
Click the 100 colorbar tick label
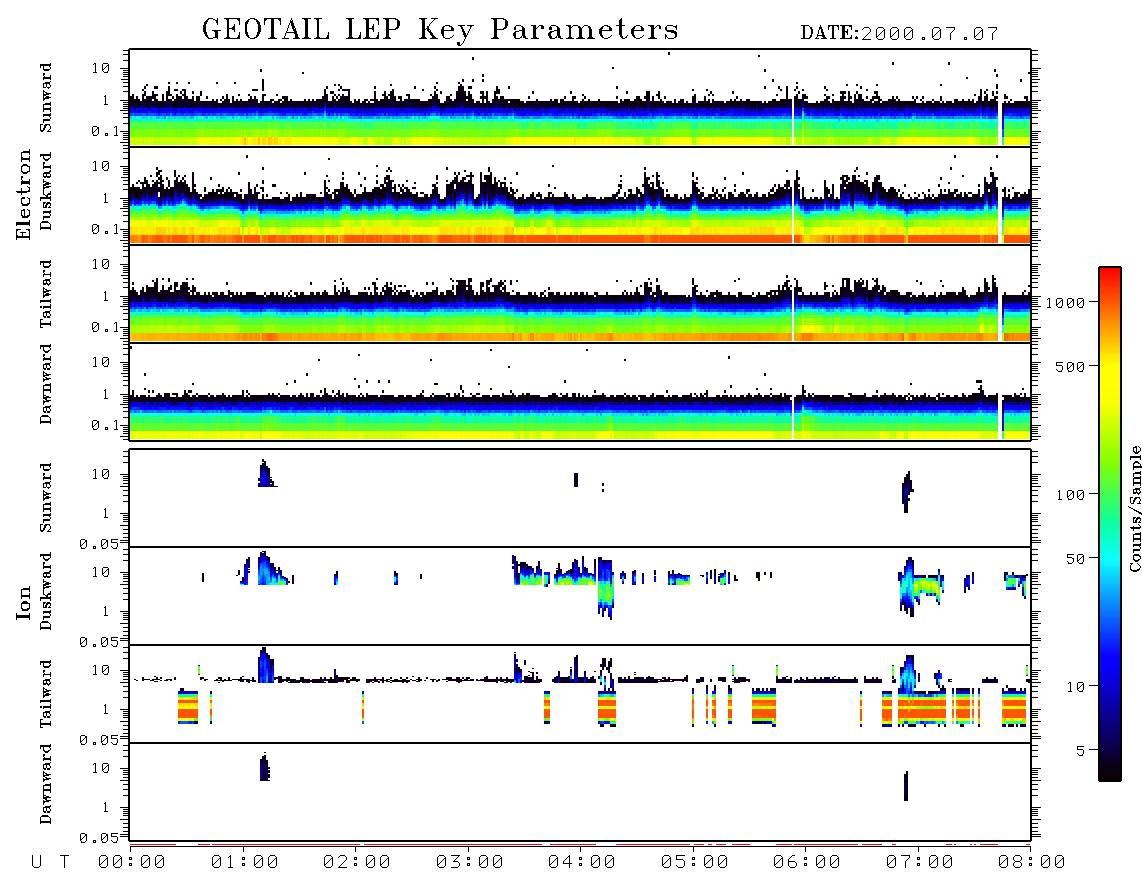coord(1071,495)
